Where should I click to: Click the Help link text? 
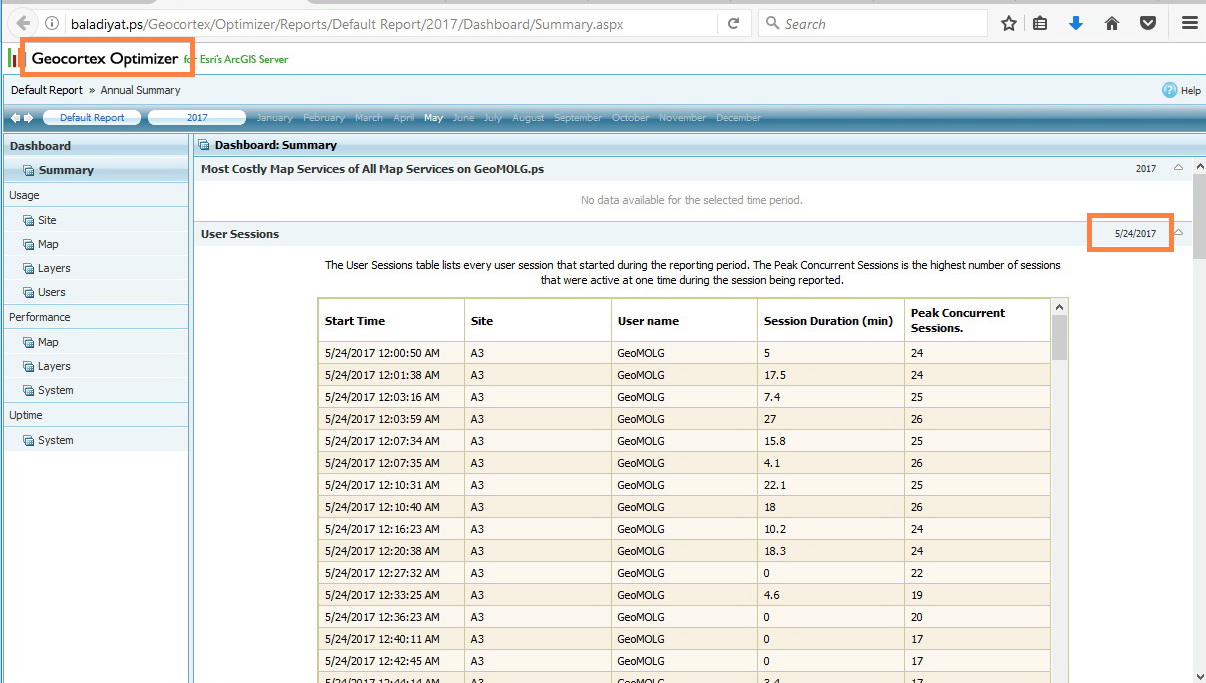click(1191, 90)
